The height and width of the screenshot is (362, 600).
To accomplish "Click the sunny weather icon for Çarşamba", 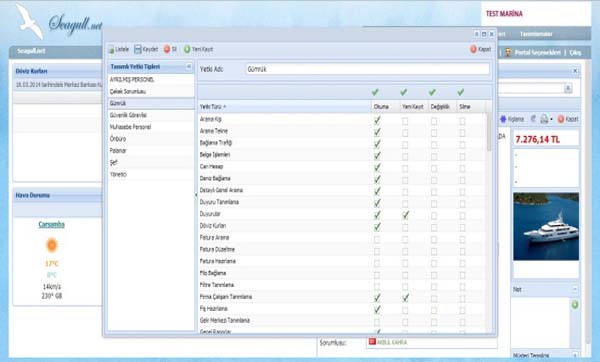I will [x=52, y=245].
